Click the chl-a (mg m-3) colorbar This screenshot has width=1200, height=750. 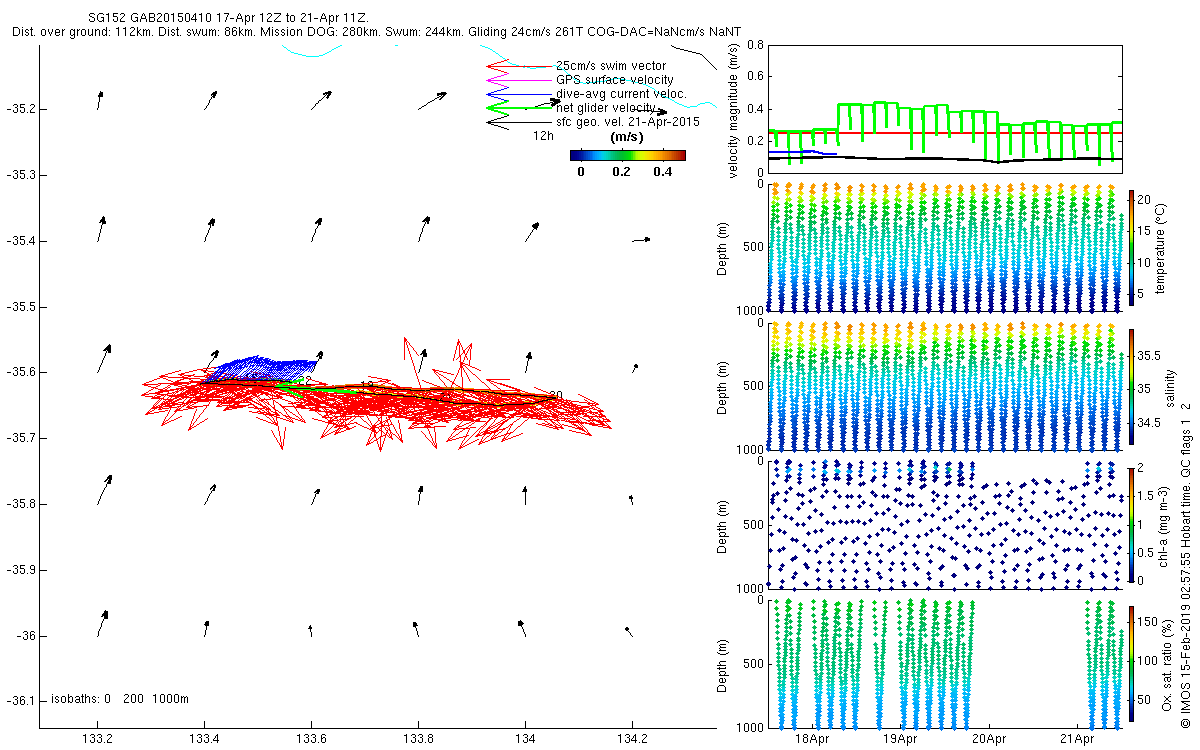click(x=1131, y=523)
